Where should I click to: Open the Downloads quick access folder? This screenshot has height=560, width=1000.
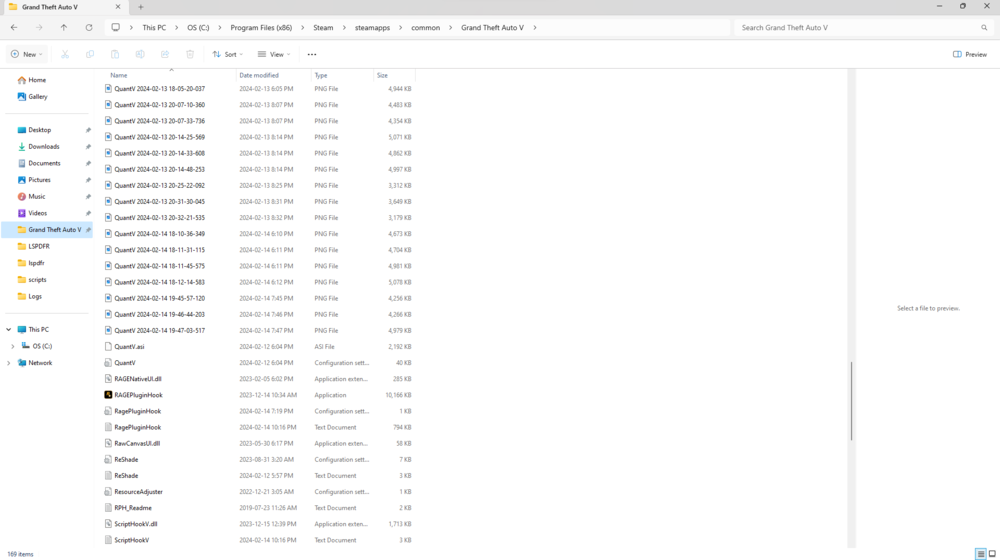coord(38,146)
